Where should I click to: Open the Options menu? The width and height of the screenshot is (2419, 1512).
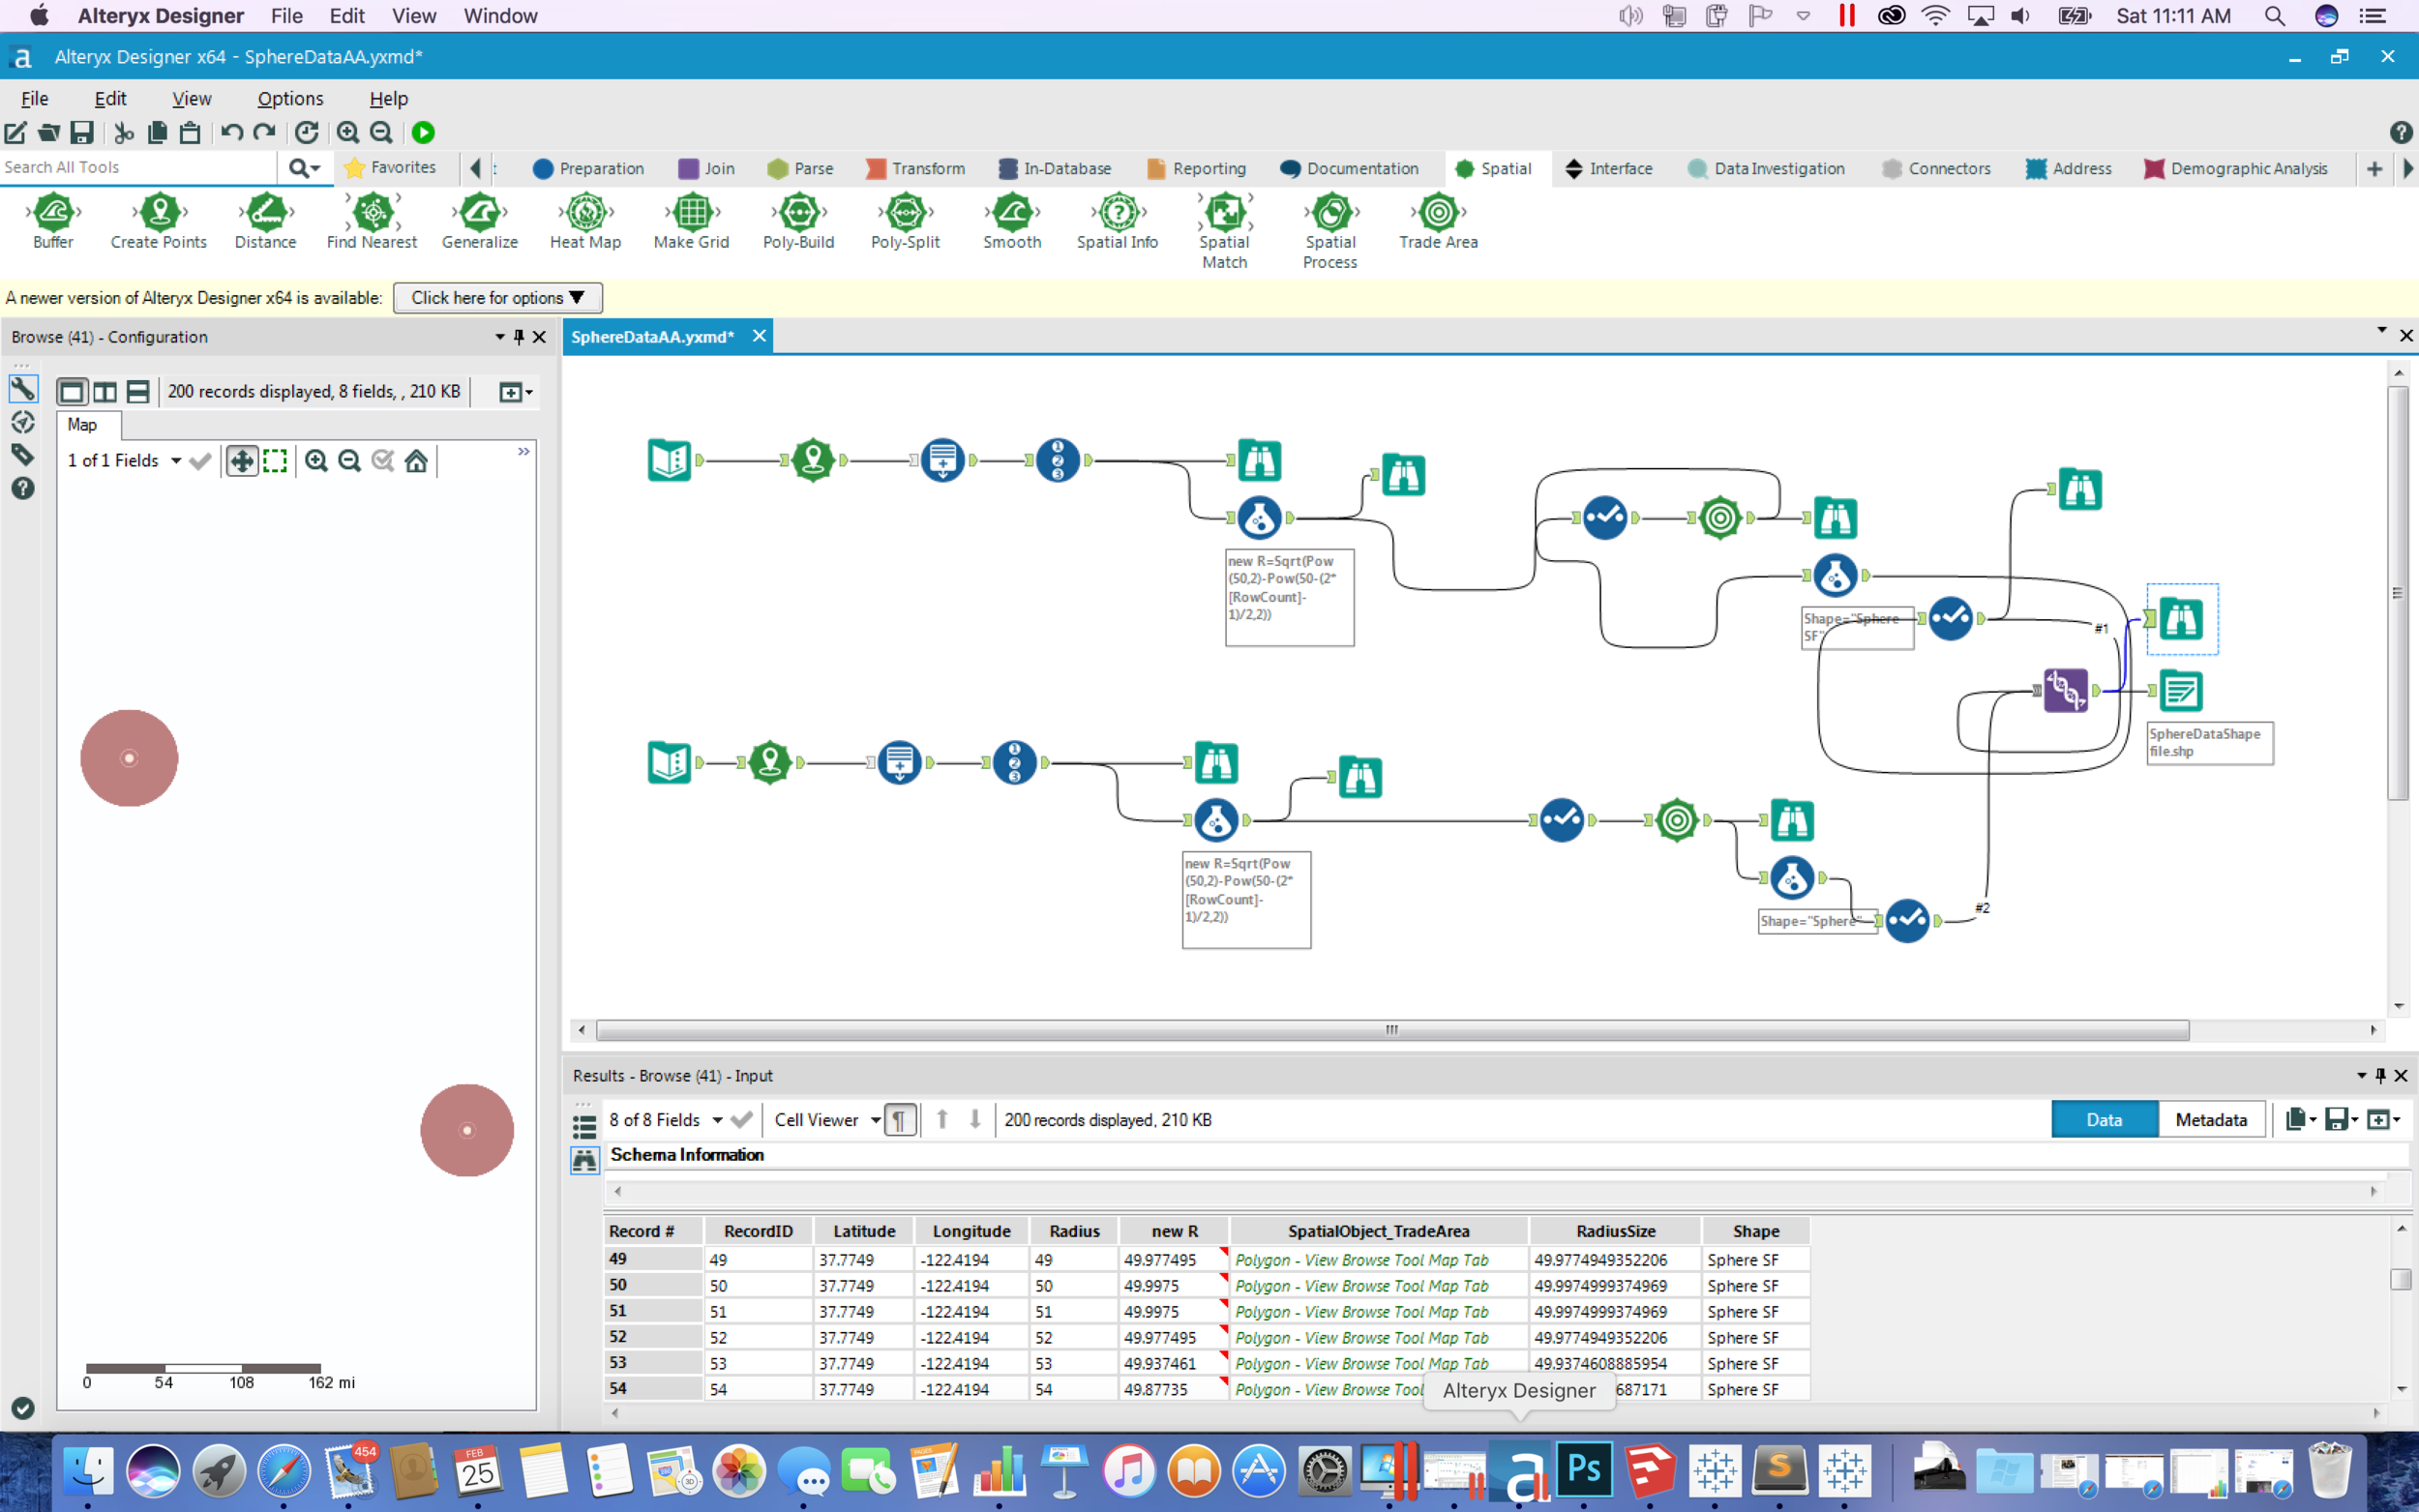(x=290, y=98)
